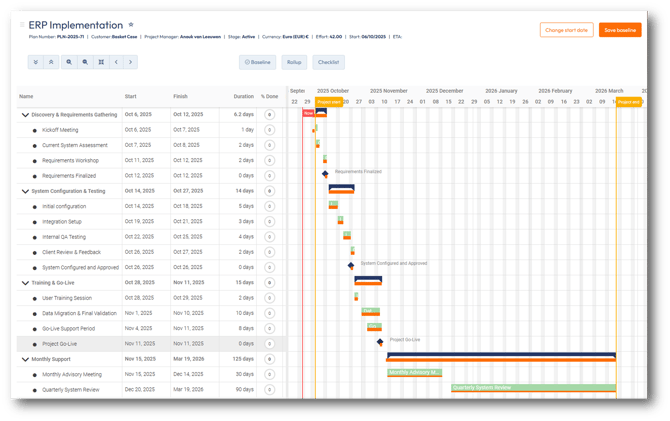670x421 pixels.
Task: Toggle the Baseline display option
Action: point(258,62)
